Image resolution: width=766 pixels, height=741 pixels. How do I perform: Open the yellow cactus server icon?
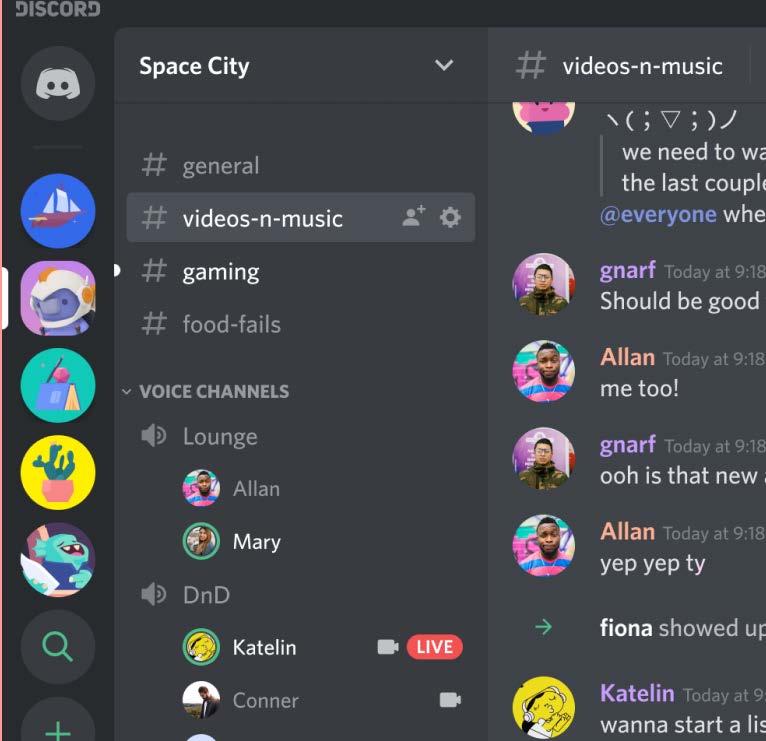pyautogui.click(x=58, y=472)
